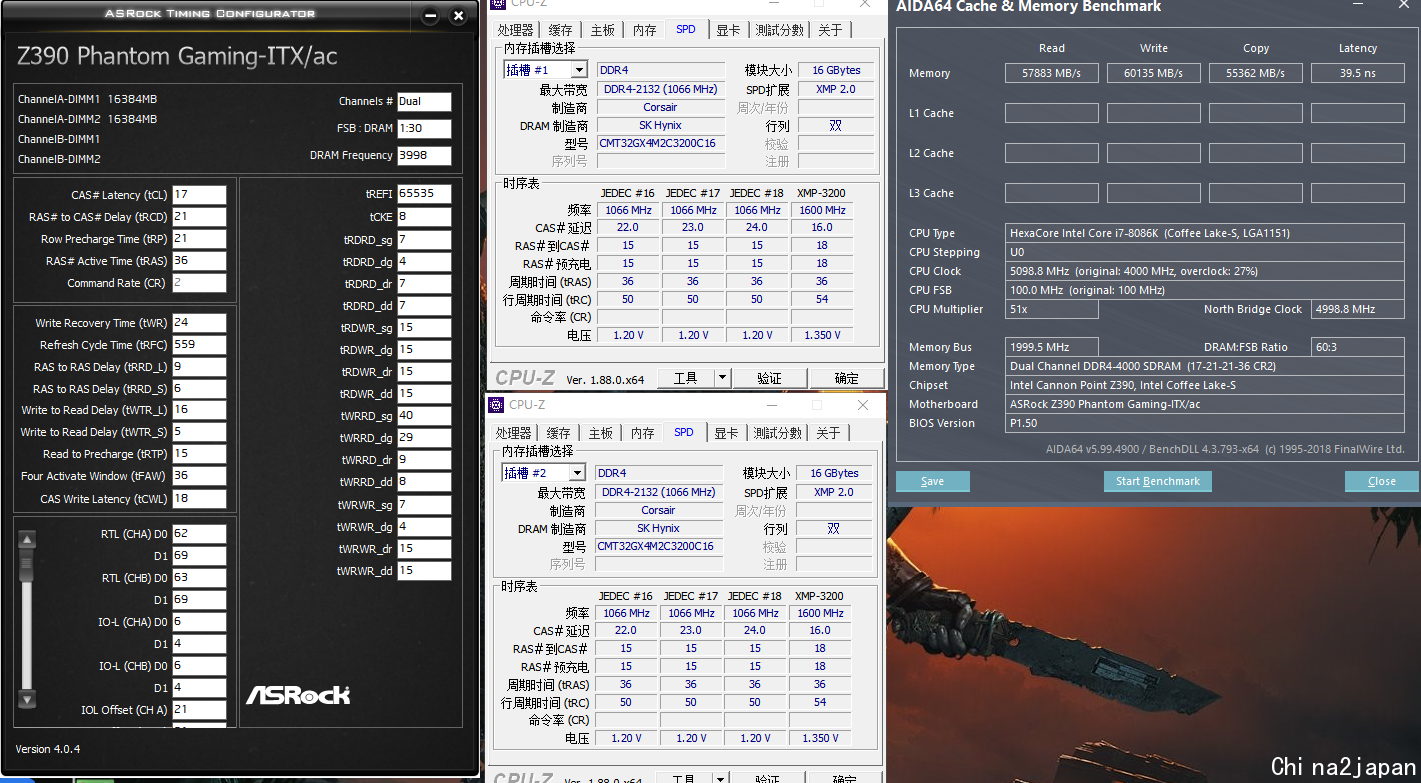Click the Memory Read result 57883 MB/s
Image resolution: width=1421 pixels, height=783 pixels.
coord(1051,73)
